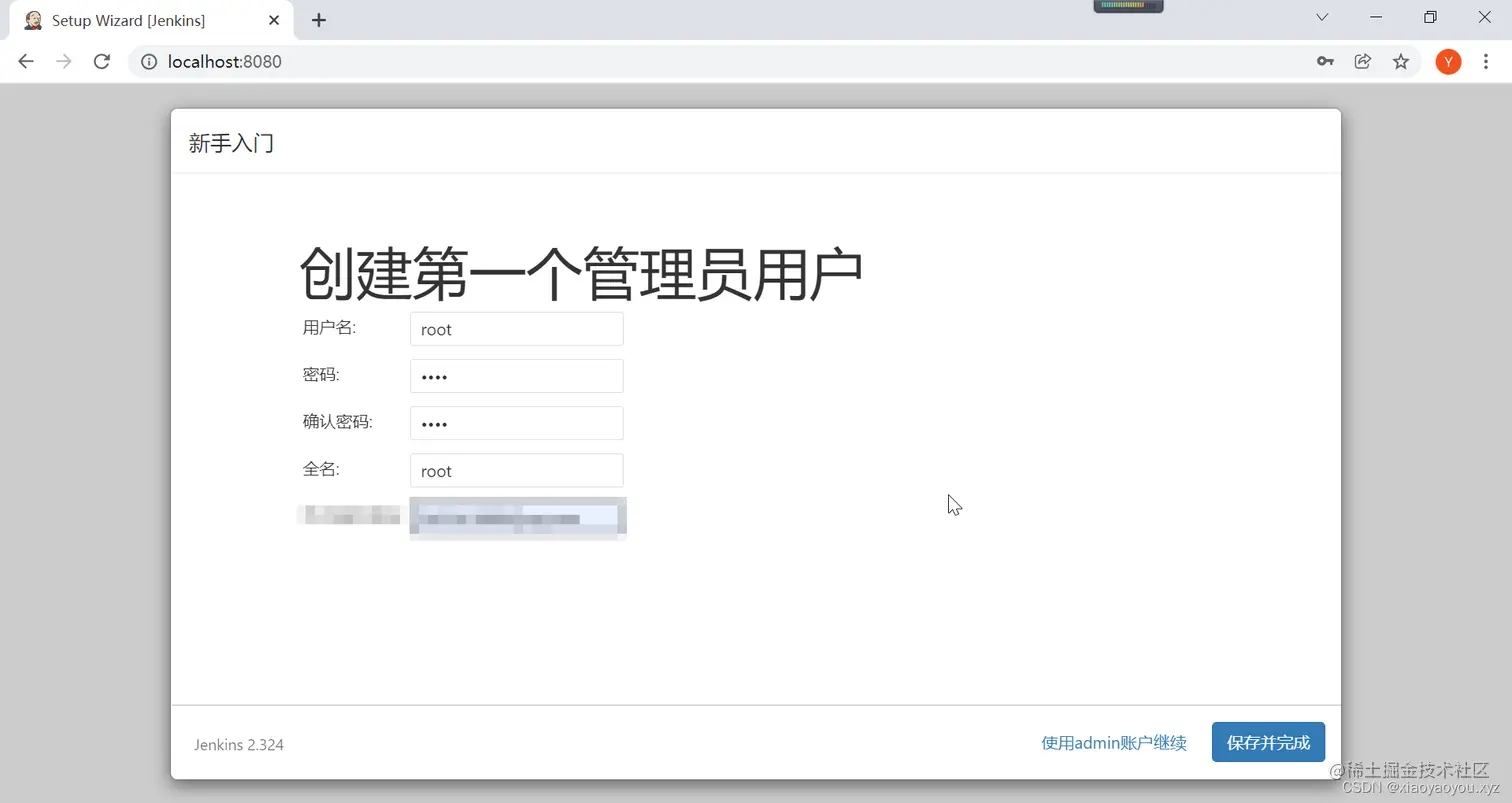Click the chevron near window controls

point(1322,17)
